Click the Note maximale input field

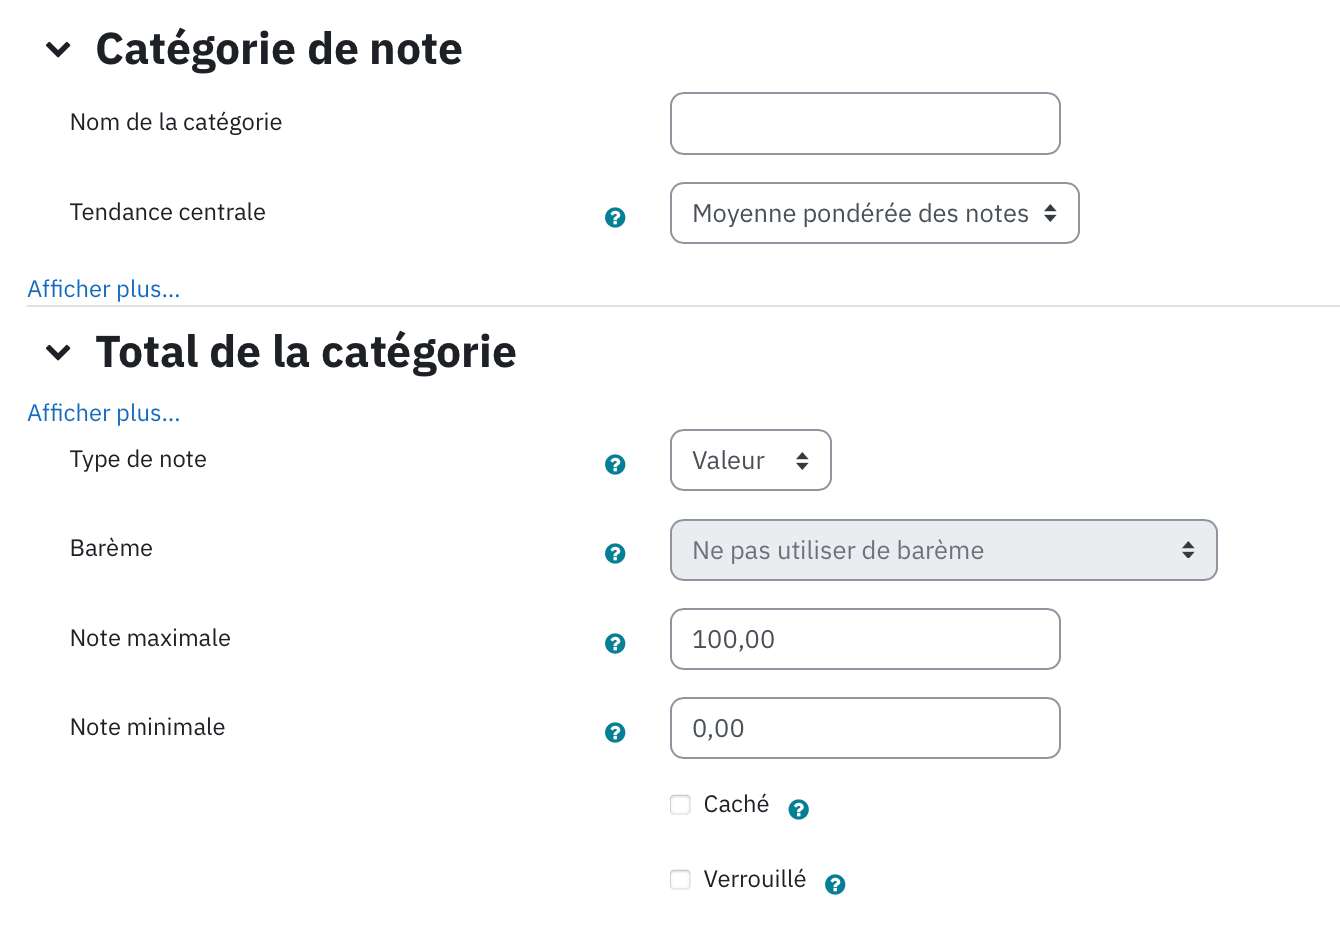click(x=865, y=639)
